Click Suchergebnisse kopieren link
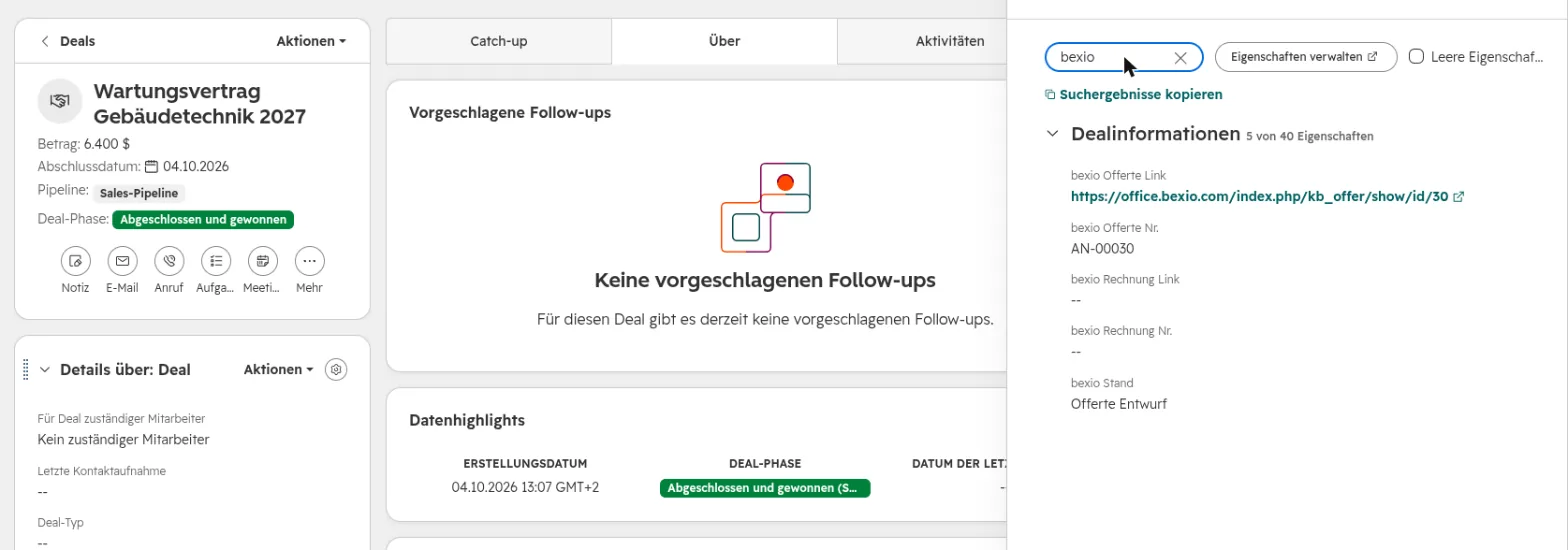Screen dimensions: 1568x550 (1141, 94)
